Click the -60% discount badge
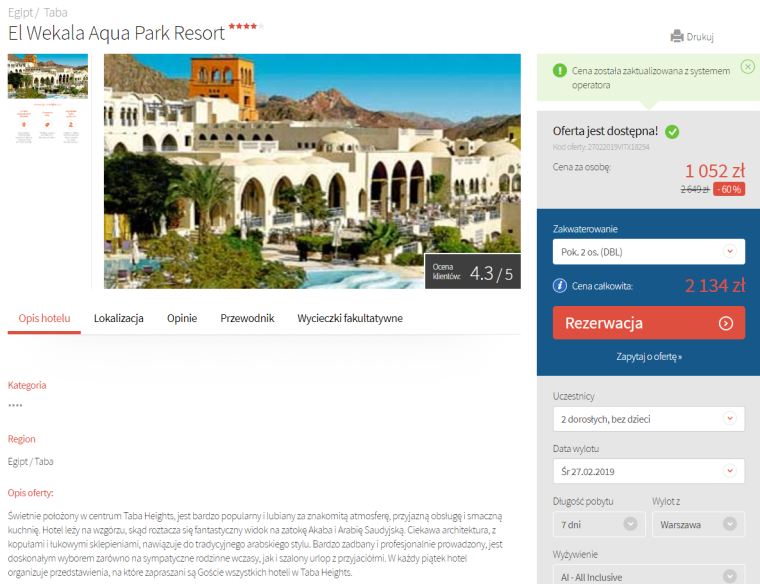 (729, 189)
